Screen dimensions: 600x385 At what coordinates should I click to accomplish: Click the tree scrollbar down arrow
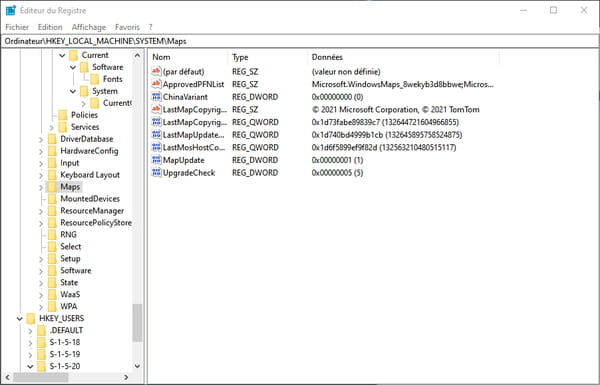click(x=137, y=366)
